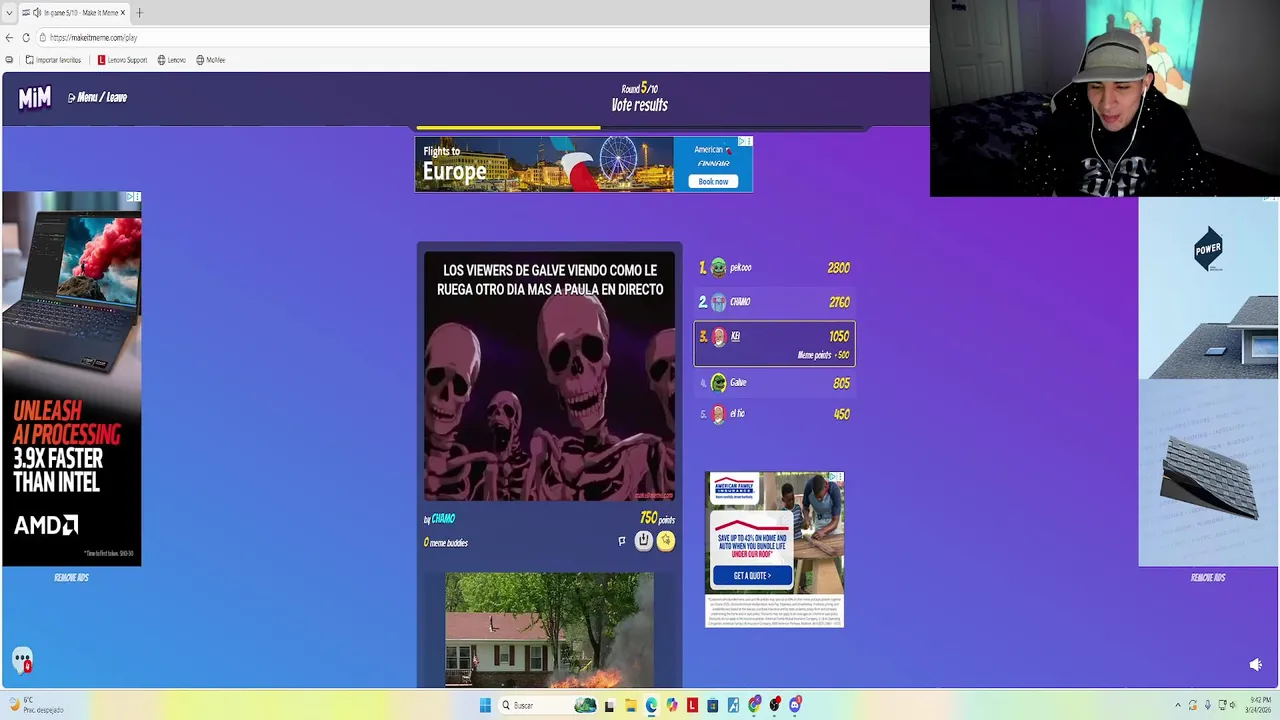Open the skeleton meme image
The height and width of the screenshot is (720, 1280).
(549, 376)
